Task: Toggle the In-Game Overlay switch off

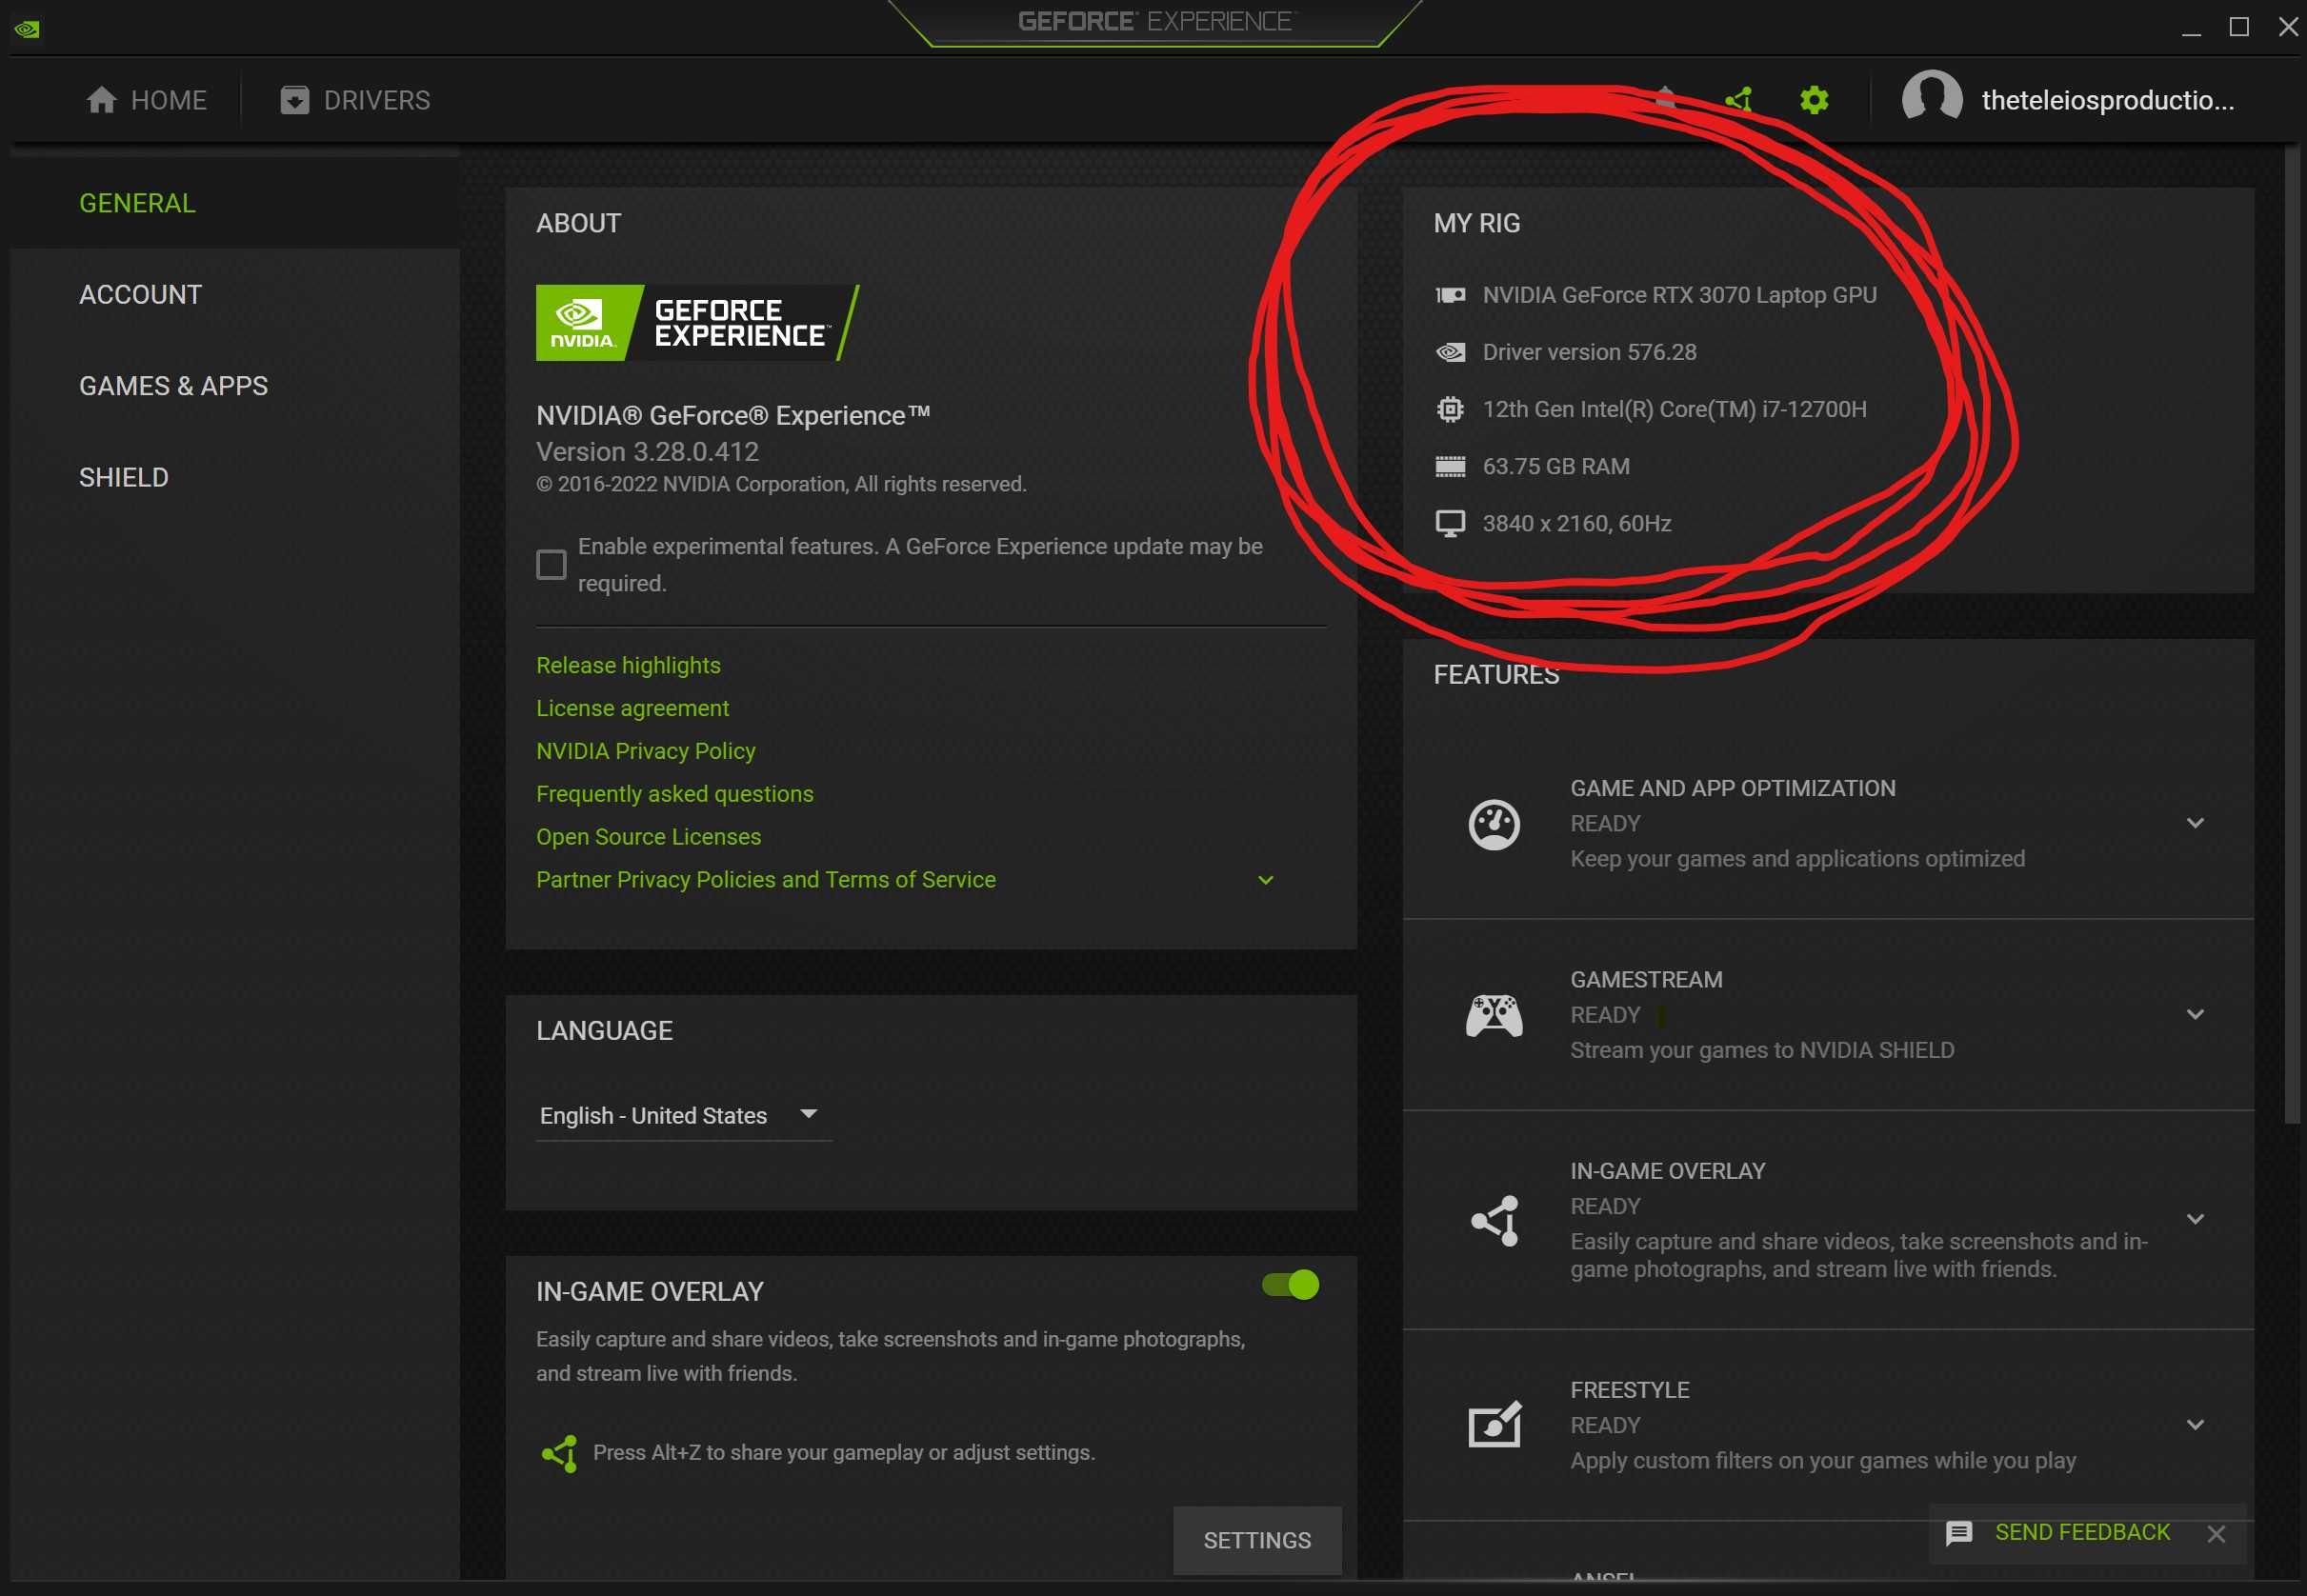Action: [1290, 1285]
